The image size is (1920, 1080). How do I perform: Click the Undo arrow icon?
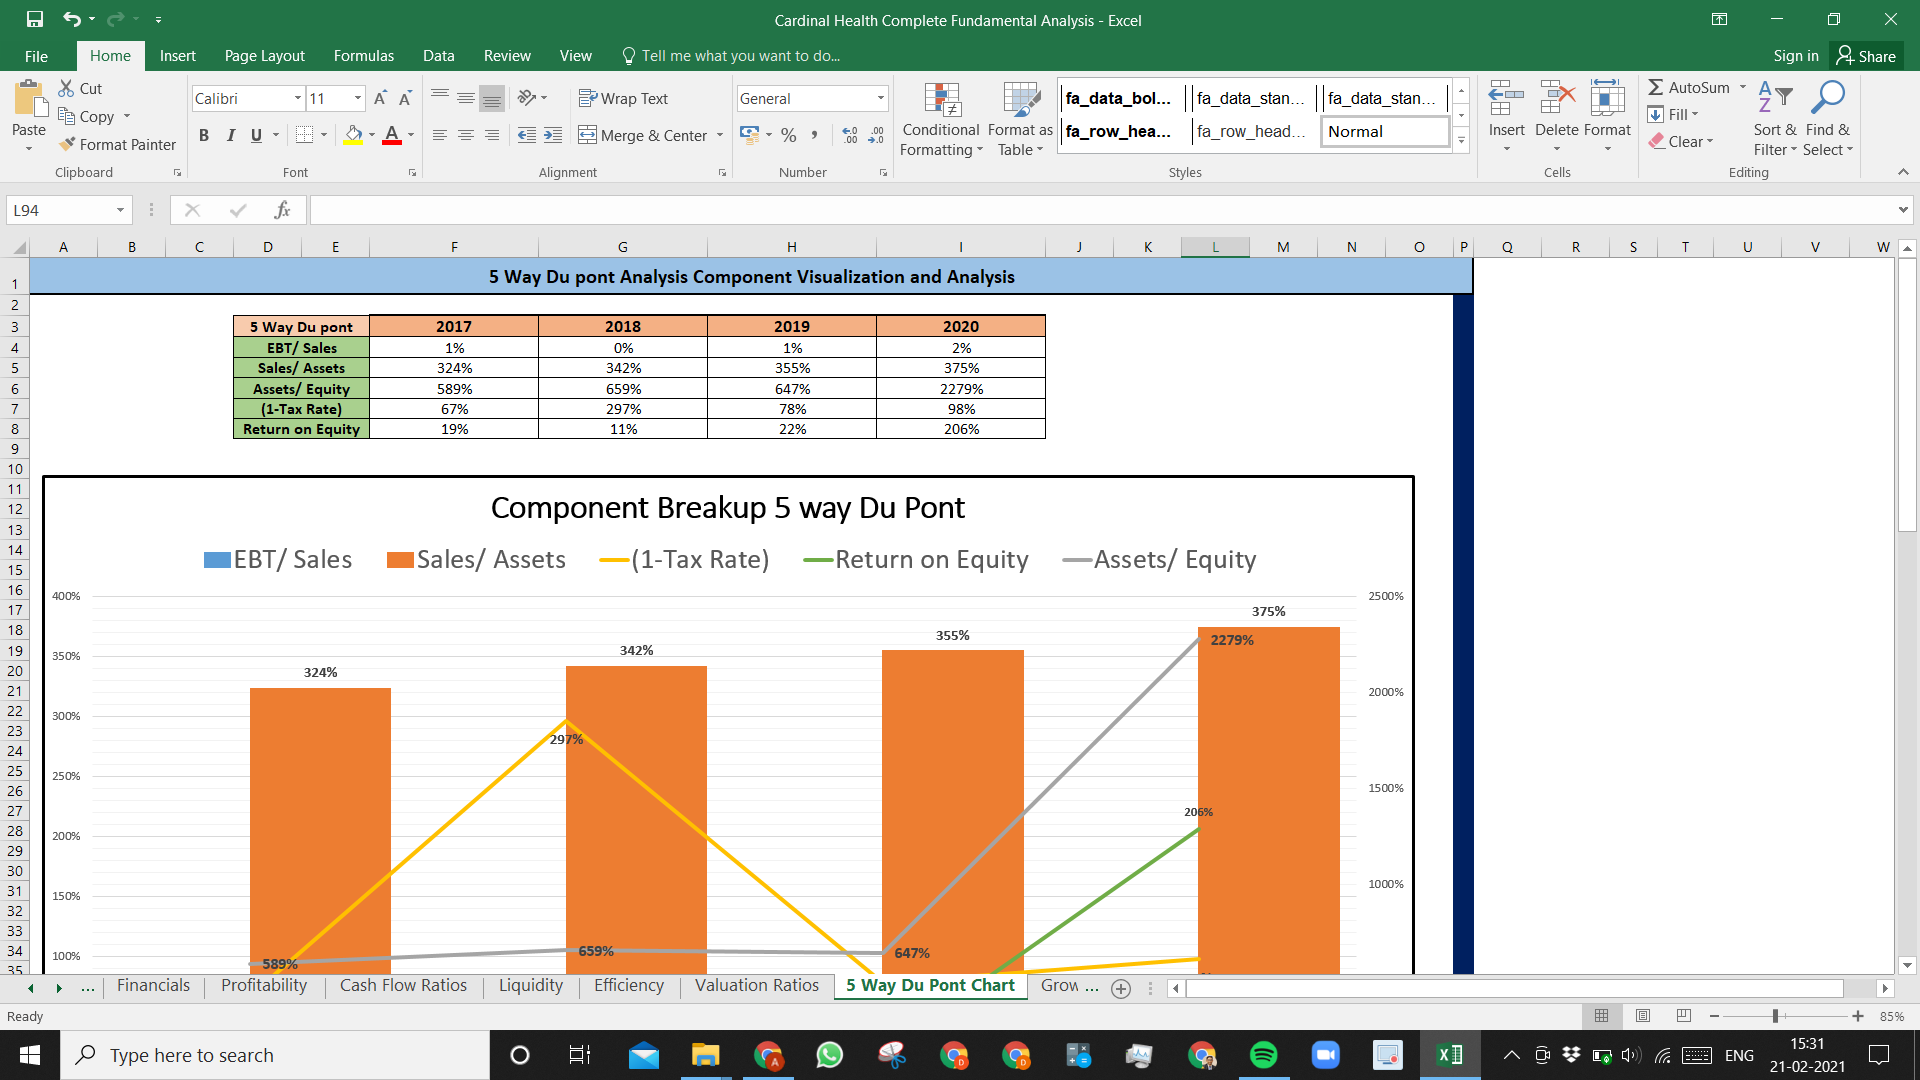pos(72,19)
